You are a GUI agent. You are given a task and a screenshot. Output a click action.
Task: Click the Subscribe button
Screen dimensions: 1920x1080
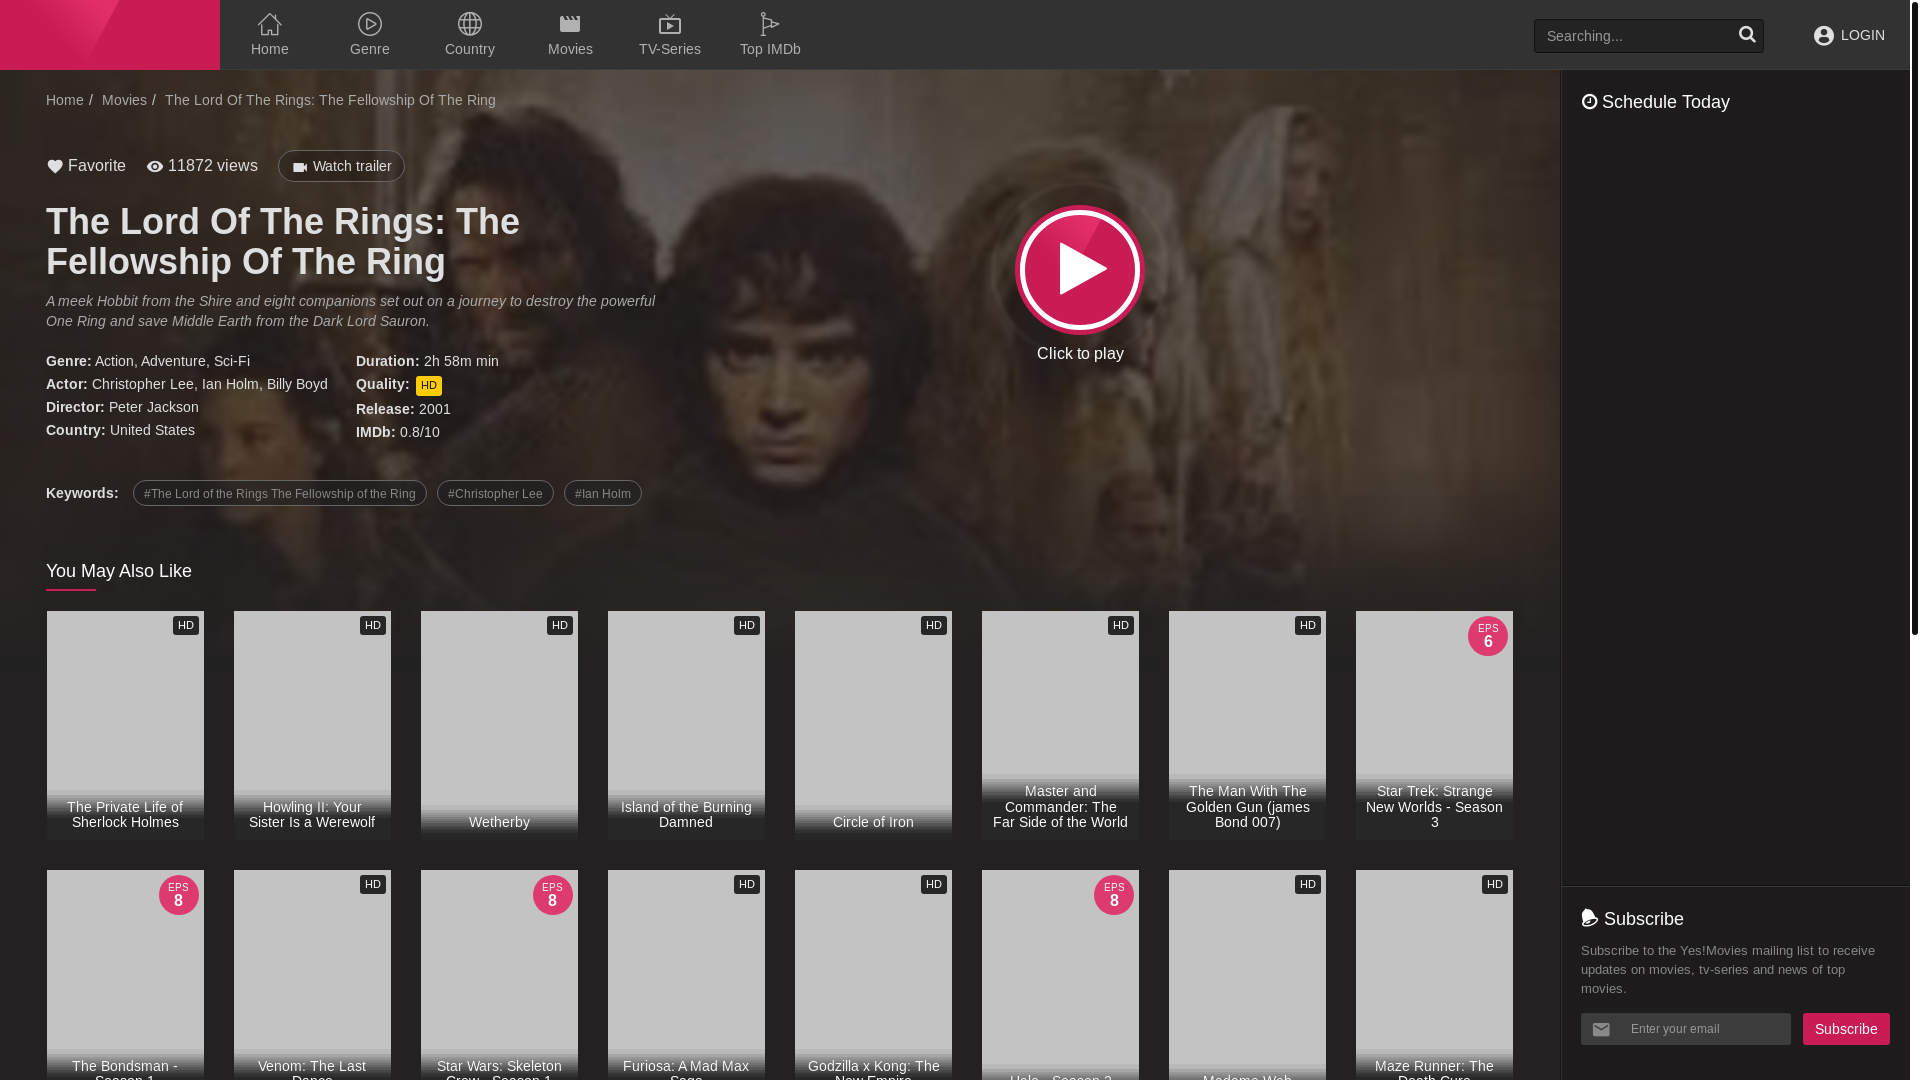pyautogui.click(x=1846, y=1029)
